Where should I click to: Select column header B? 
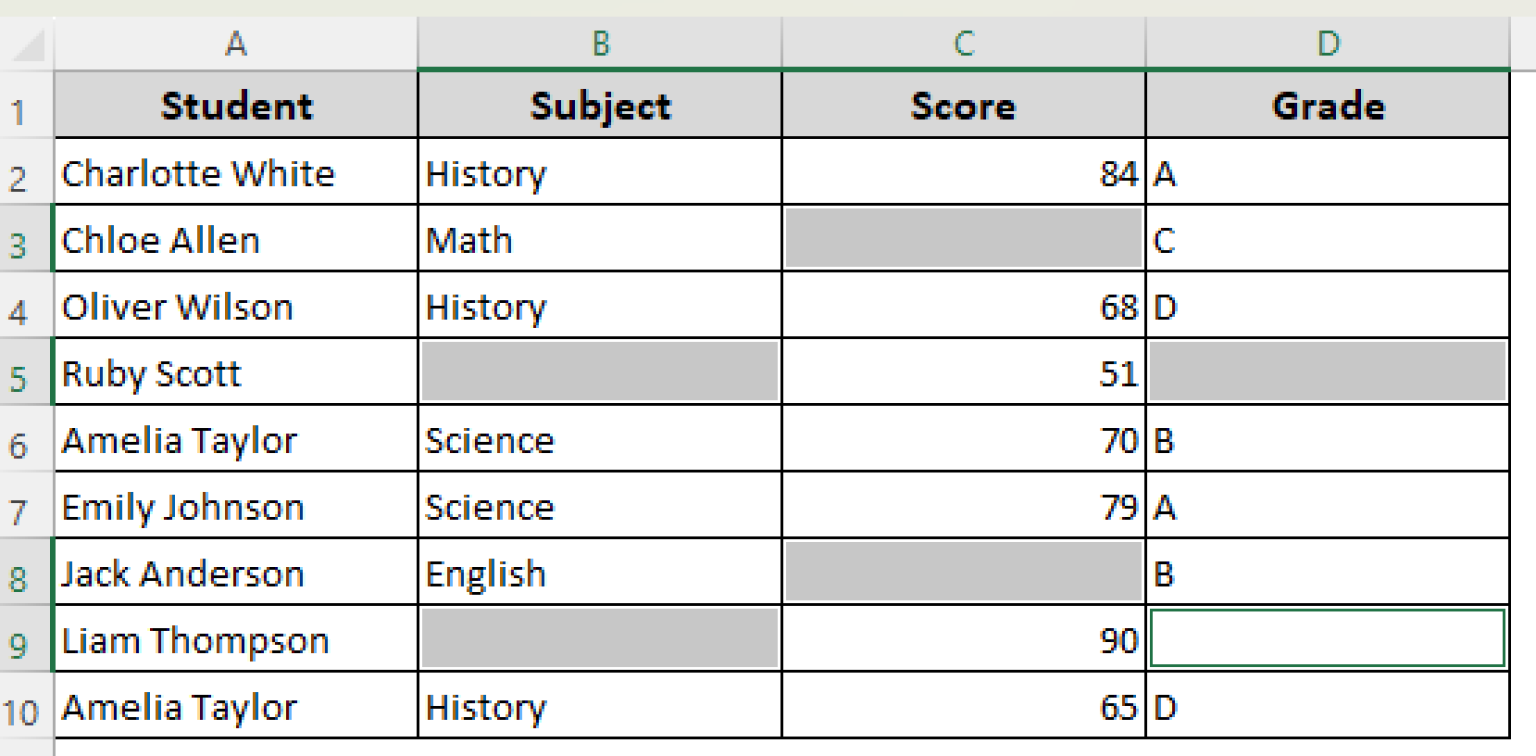coord(598,42)
